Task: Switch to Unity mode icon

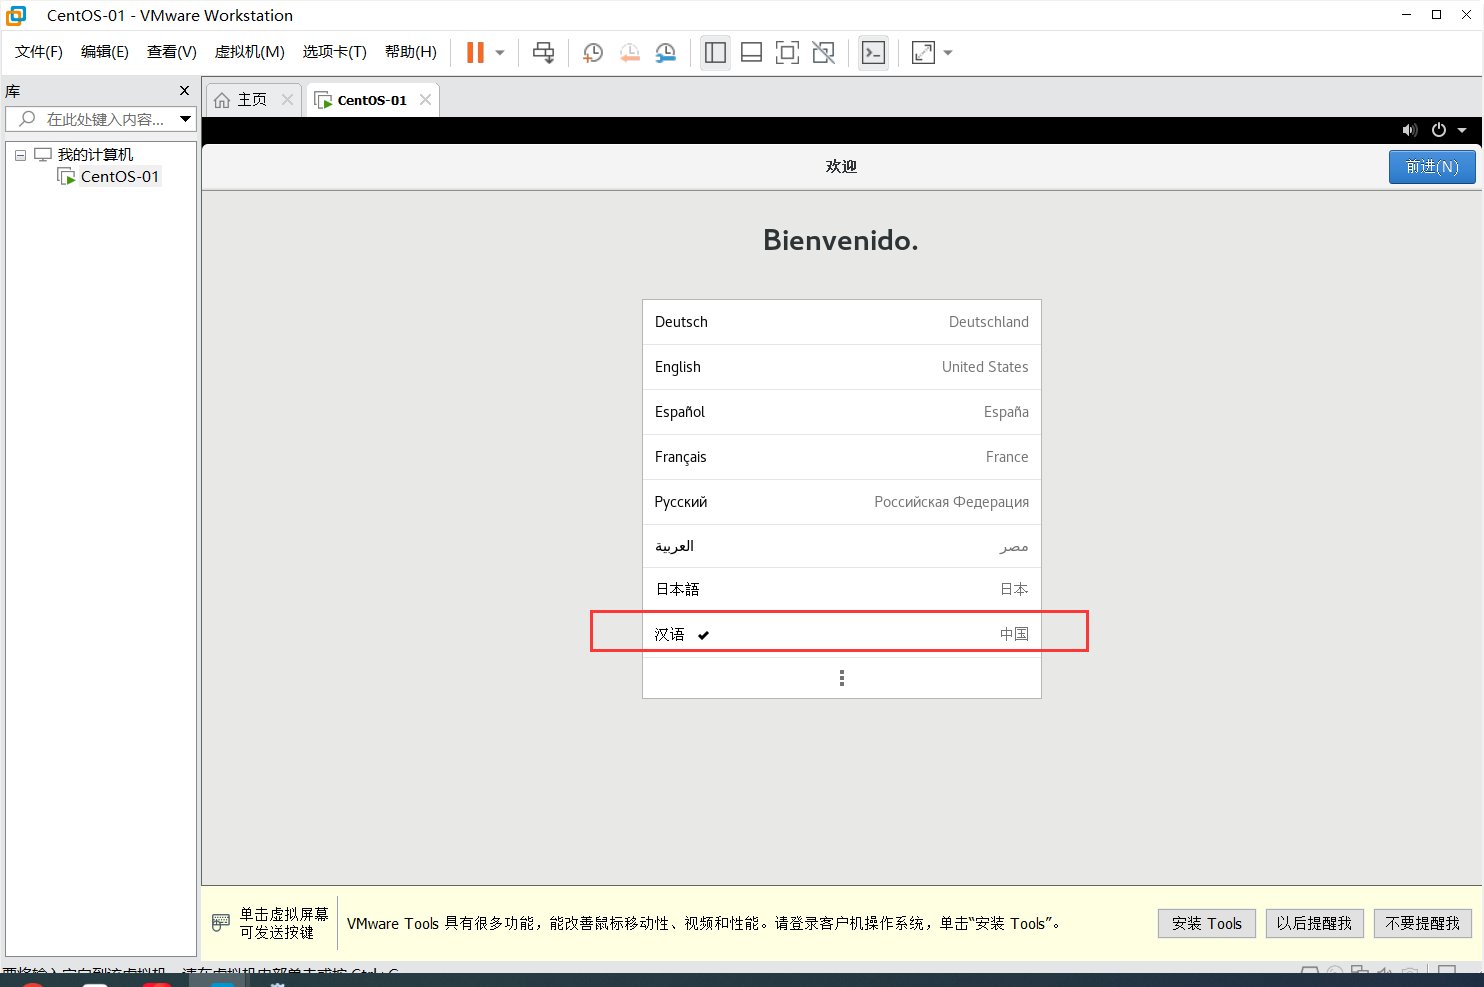Action: (x=823, y=53)
